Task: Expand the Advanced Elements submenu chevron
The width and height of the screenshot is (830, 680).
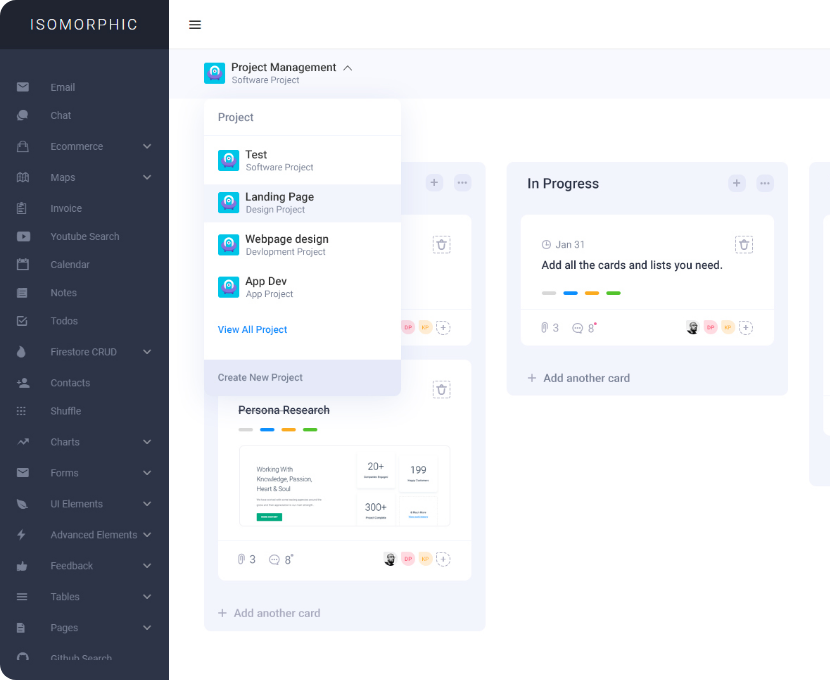Action: click(x=147, y=534)
